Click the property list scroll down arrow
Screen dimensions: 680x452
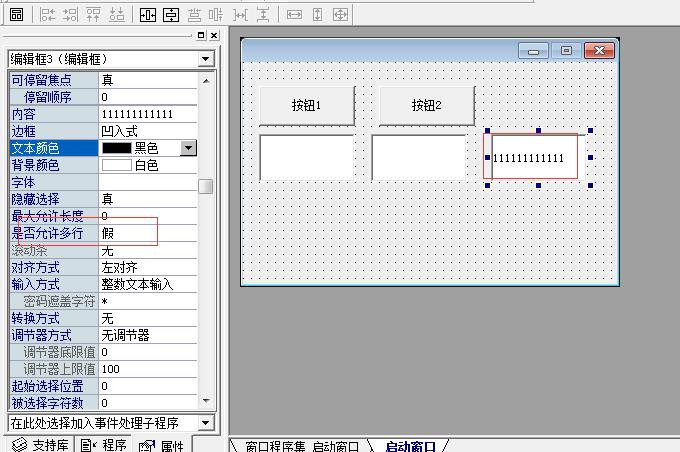206,400
